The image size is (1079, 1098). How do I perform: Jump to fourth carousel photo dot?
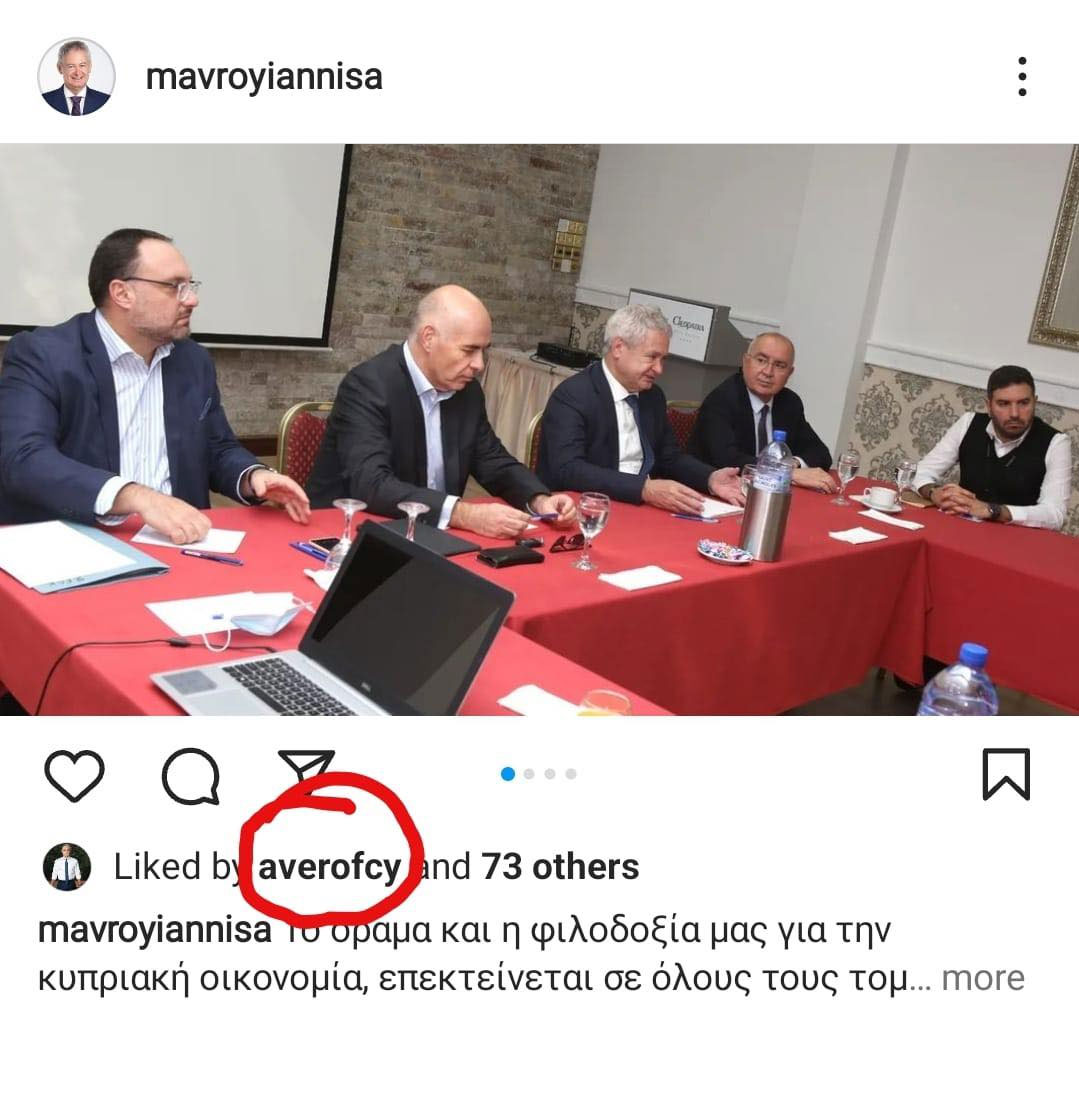571,774
